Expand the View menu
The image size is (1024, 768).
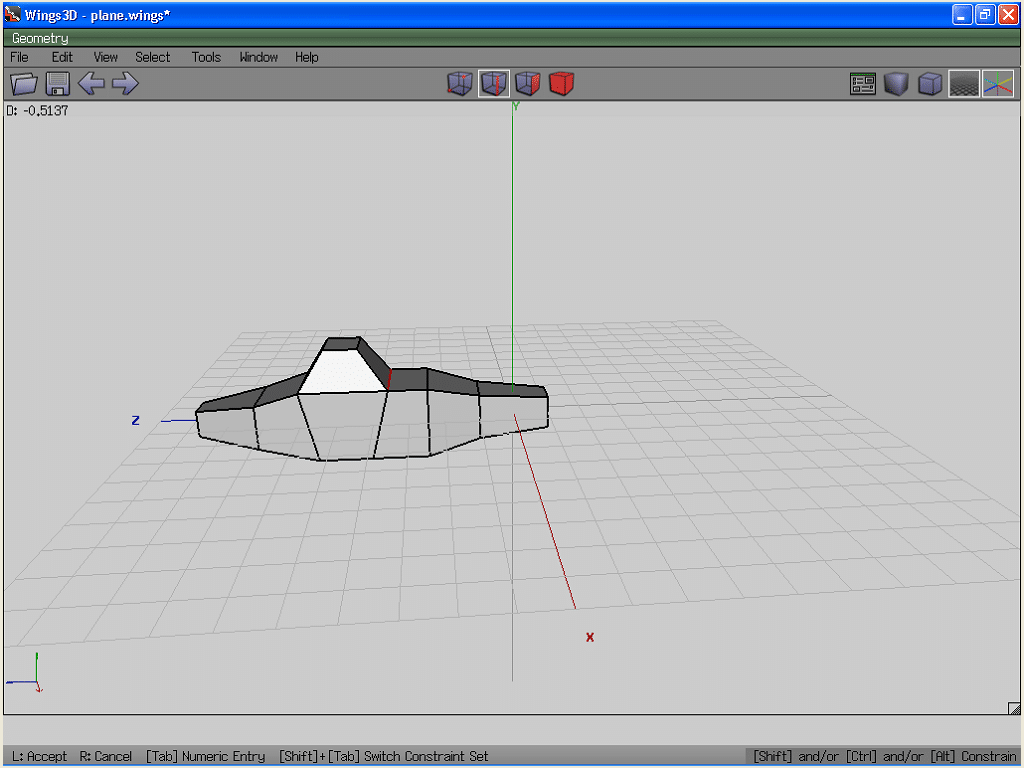point(105,57)
